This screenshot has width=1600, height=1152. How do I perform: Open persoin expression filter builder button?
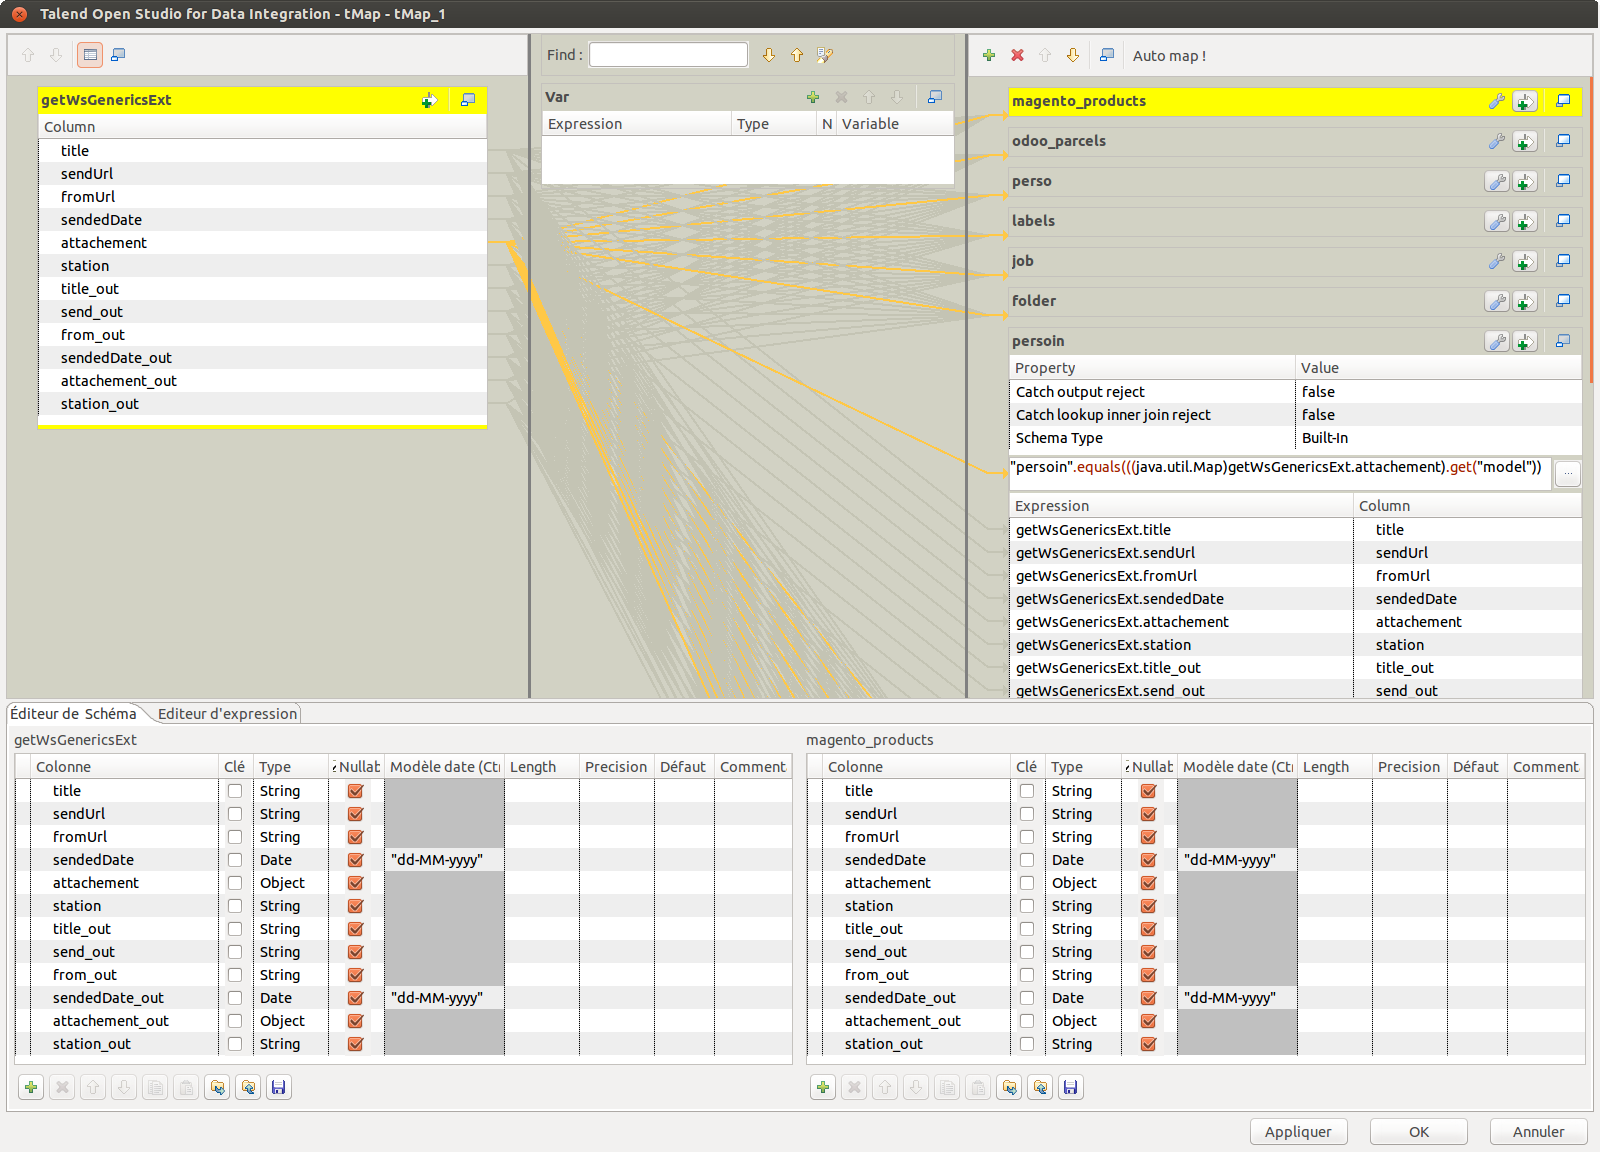1568,473
